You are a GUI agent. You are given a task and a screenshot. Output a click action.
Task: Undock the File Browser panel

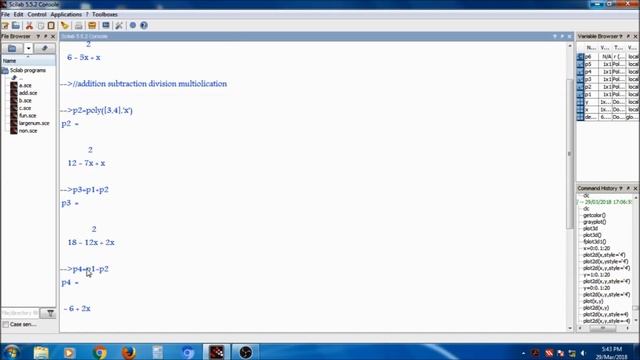click(x=45, y=36)
